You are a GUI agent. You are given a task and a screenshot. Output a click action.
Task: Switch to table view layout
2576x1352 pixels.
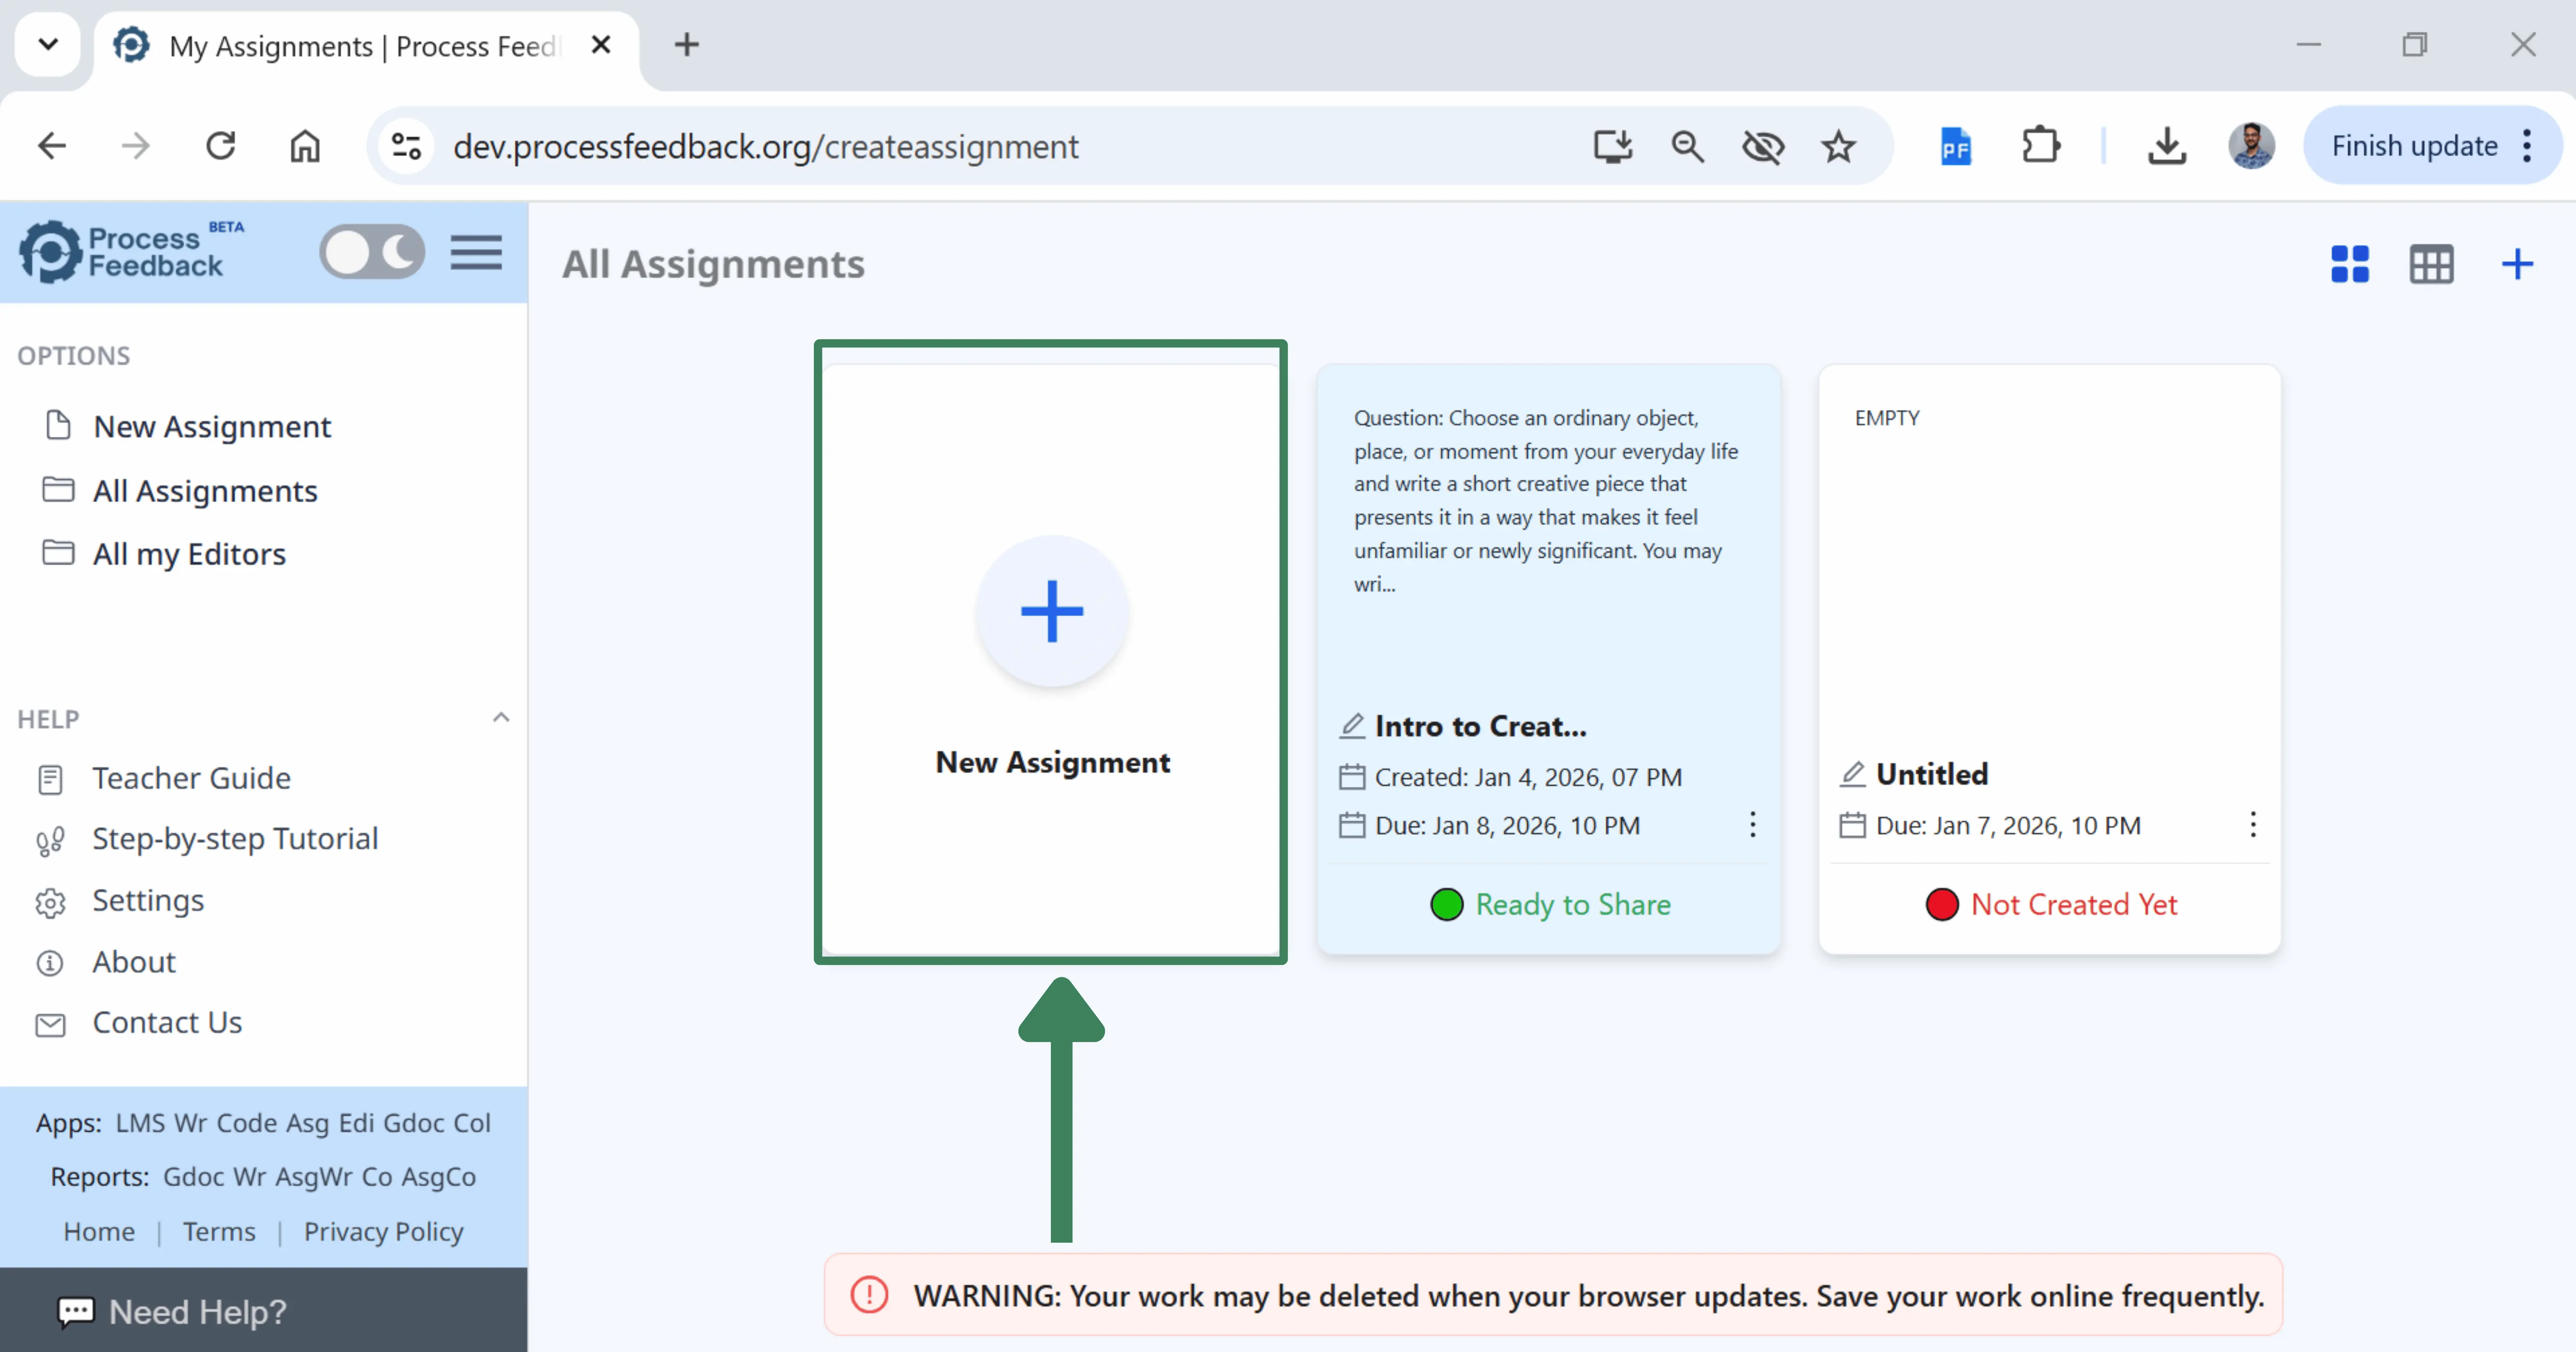(2431, 265)
